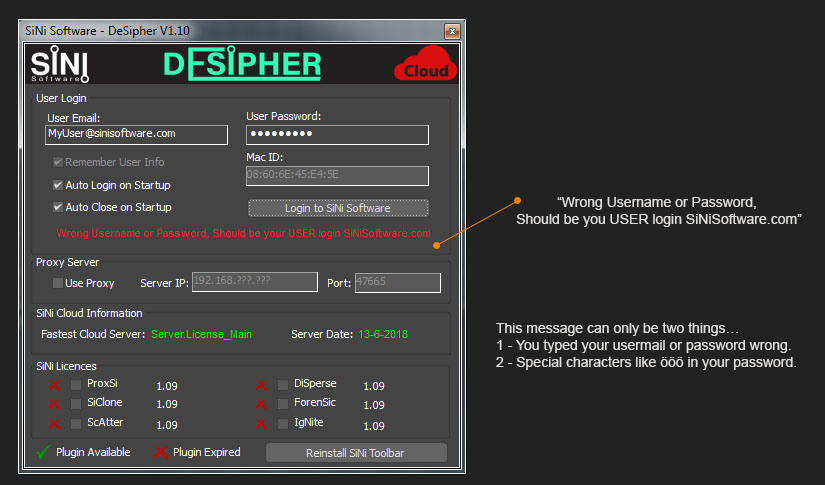
Task: Click the SiNi Software logo
Action: coord(59,64)
